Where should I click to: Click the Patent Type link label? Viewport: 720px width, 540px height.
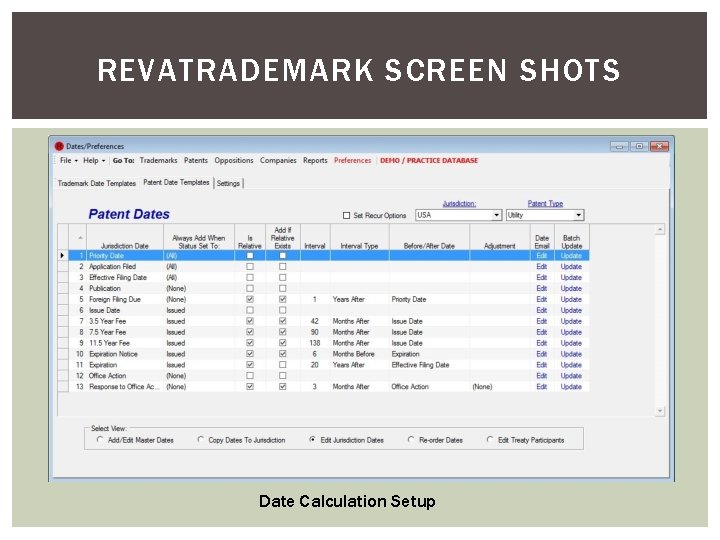(x=545, y=203)
